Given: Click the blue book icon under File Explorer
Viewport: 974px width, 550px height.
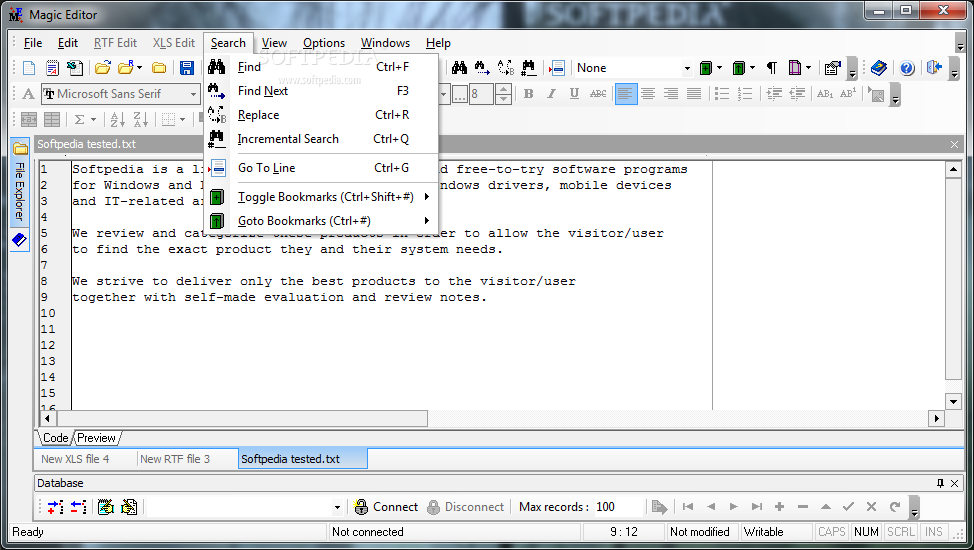Looking at the screenshot, I should click(x=19, y=240).
